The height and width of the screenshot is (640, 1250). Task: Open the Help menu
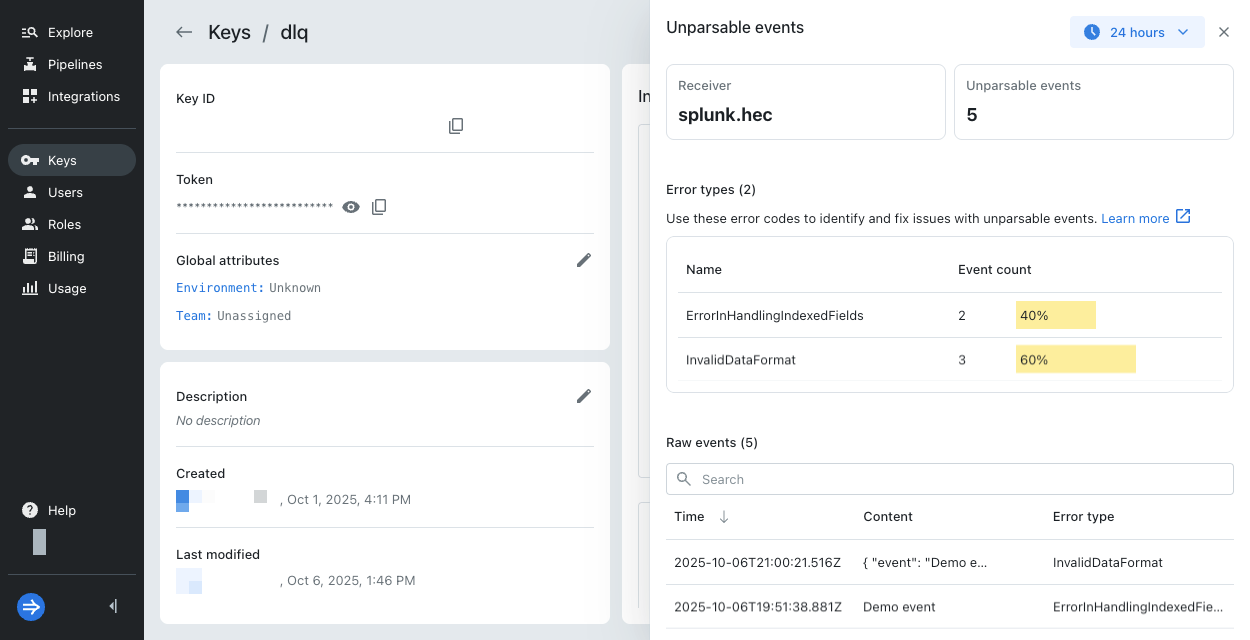(61, 510)
